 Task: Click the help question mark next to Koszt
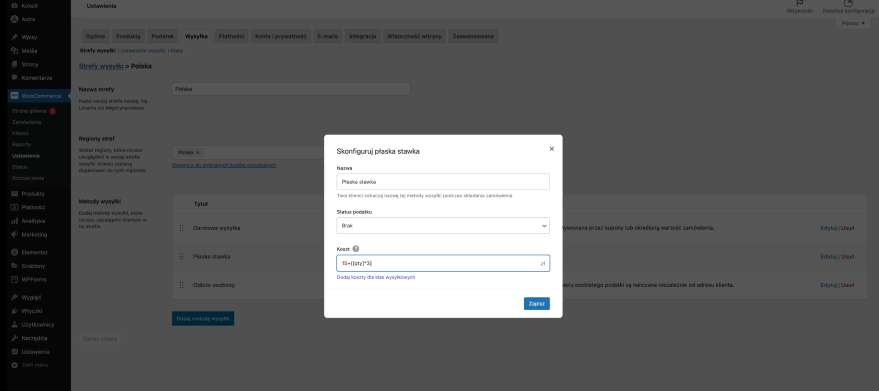pos(356,249)
